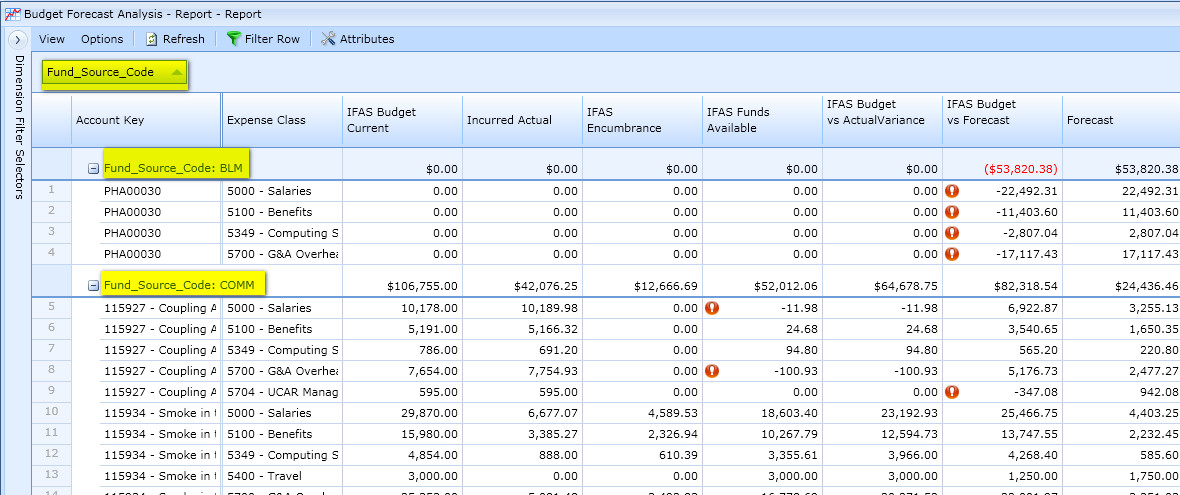Click the Refresh icon
Viewport: 1180px width, 495px height.
point(151,39)
